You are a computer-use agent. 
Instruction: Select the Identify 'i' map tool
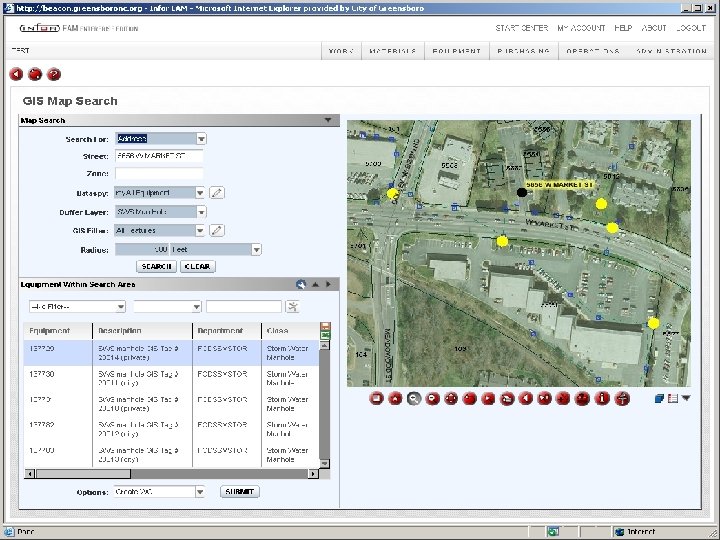click(x=602, y=399)
